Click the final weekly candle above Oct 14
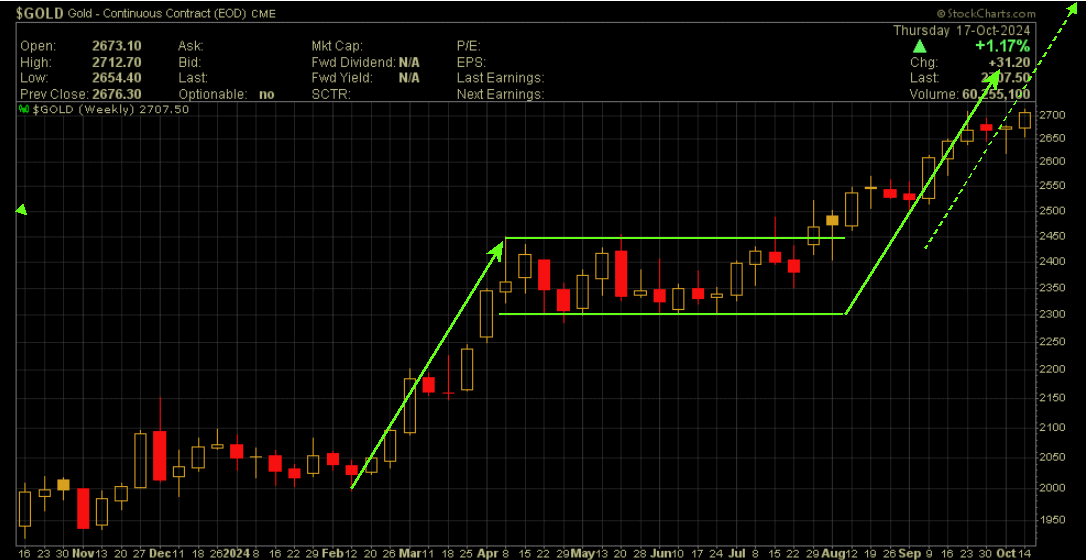This screenshot has height=560, width=1086. coord(1024,120)
